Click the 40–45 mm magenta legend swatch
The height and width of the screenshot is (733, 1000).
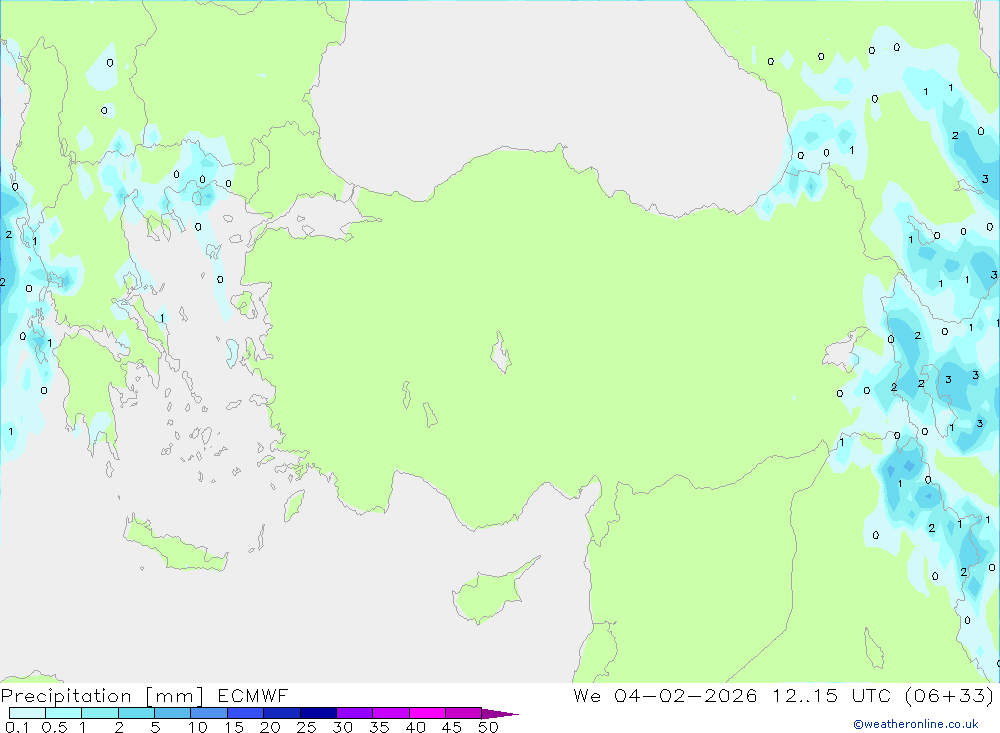point(427,713)
